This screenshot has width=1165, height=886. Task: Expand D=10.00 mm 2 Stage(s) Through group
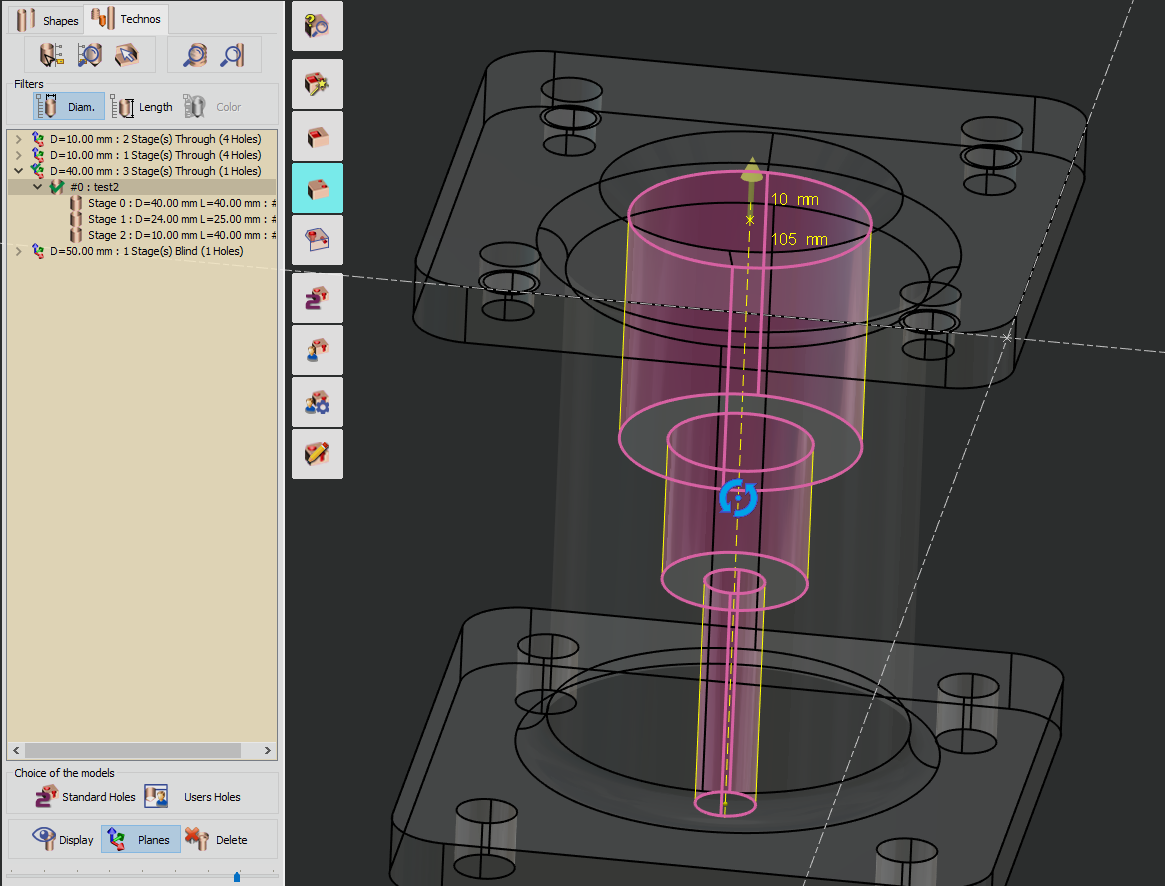(18, 139)
